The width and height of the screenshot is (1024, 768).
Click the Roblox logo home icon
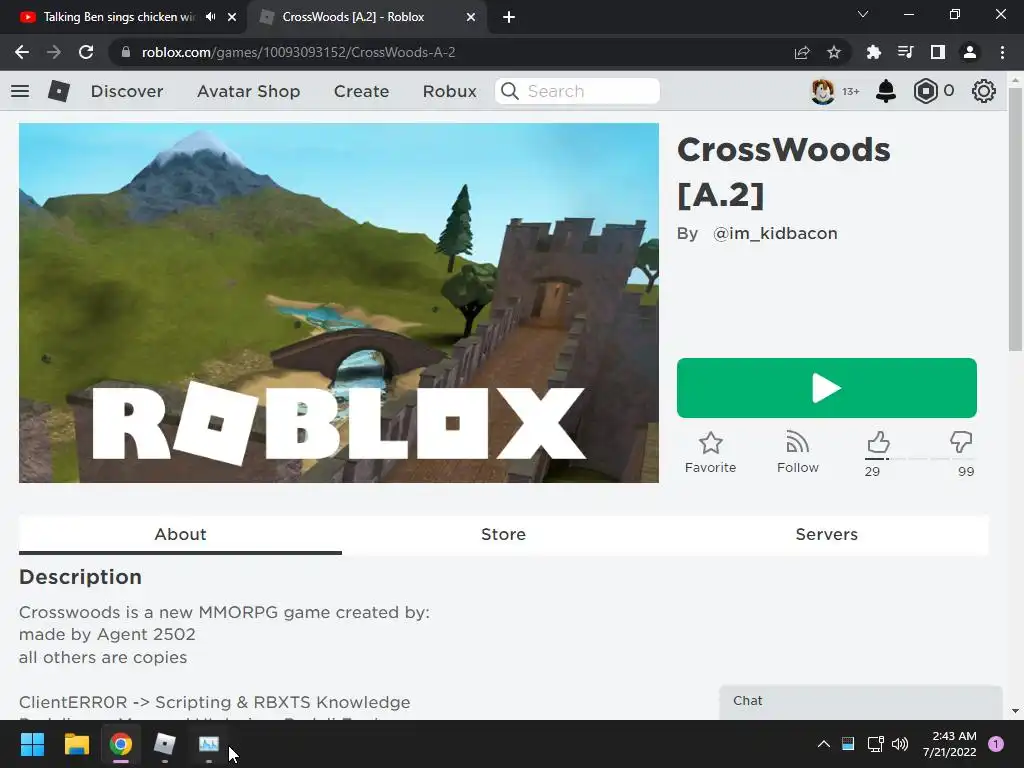pyautogui.click(x=59, y=91)
